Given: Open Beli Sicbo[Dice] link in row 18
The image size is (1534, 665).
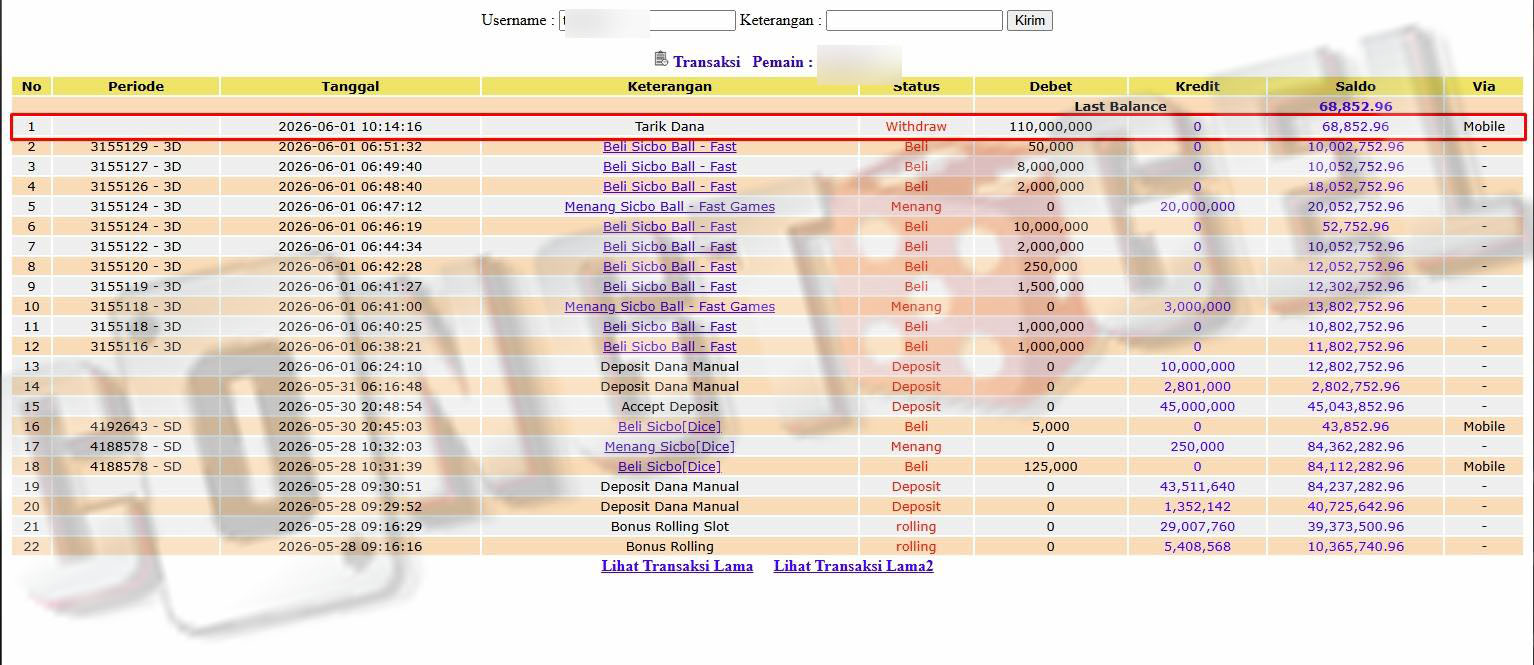Looking at the screenshot, I should pyautogui.click(x=669, y=466).
